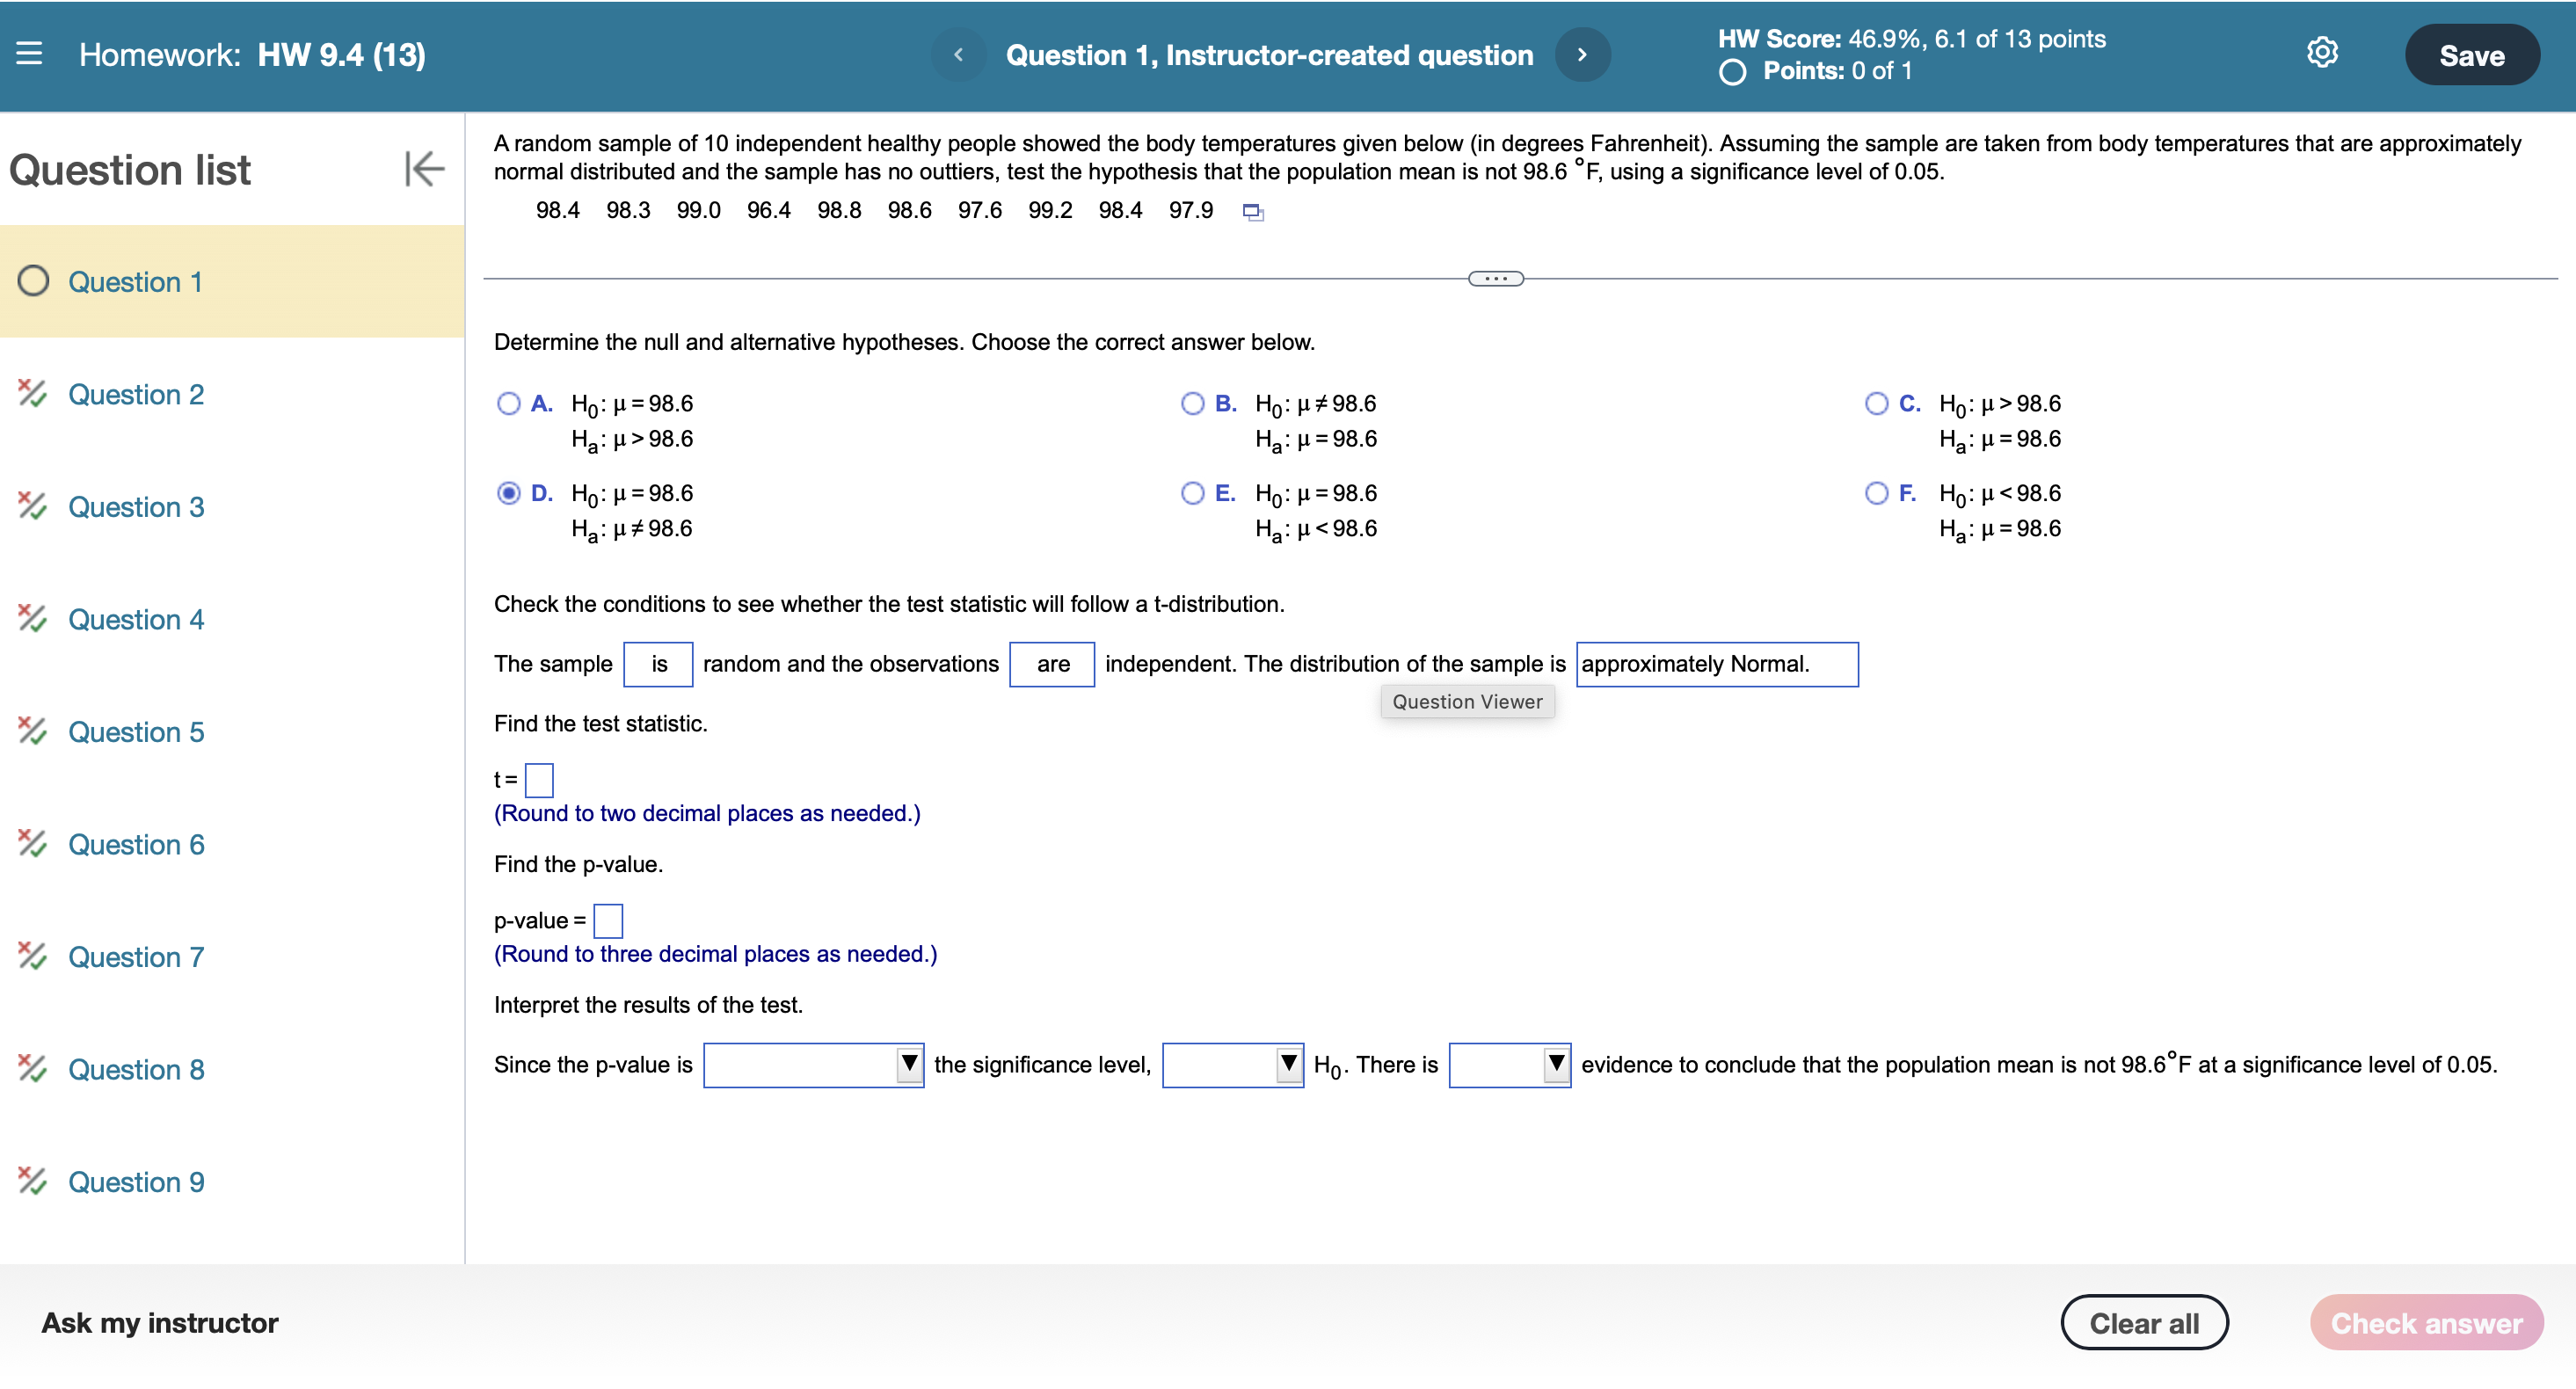Open the evidence amount dropdown
The image size is (2576, 1389).
tap(1509, 1065)
